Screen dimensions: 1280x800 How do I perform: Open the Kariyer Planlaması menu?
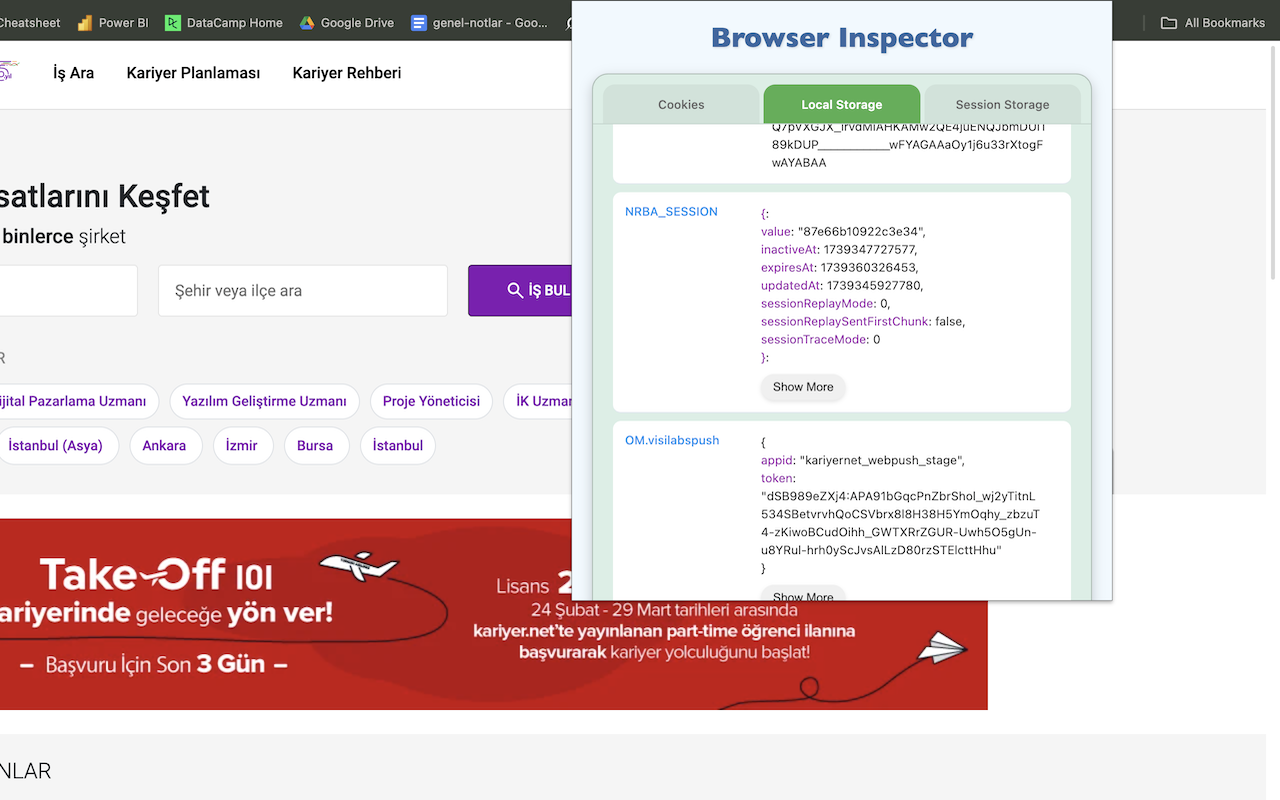click(x=193, y=73)
